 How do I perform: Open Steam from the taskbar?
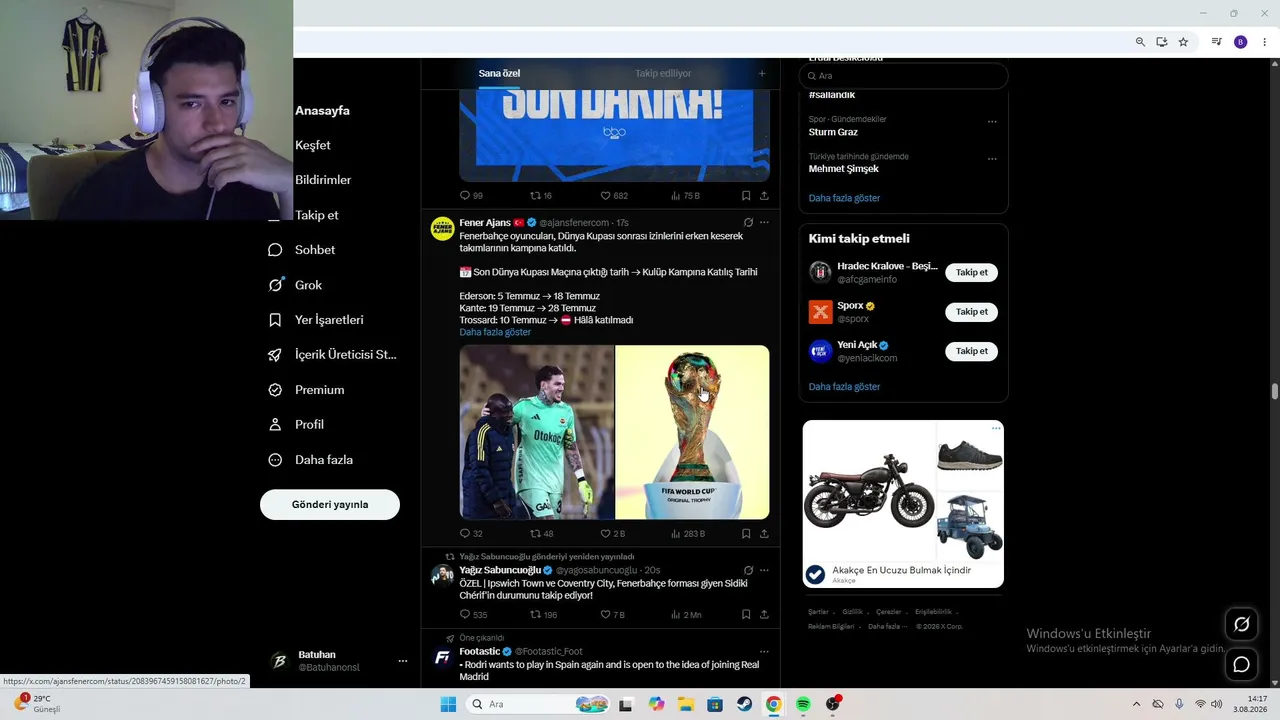744,704
